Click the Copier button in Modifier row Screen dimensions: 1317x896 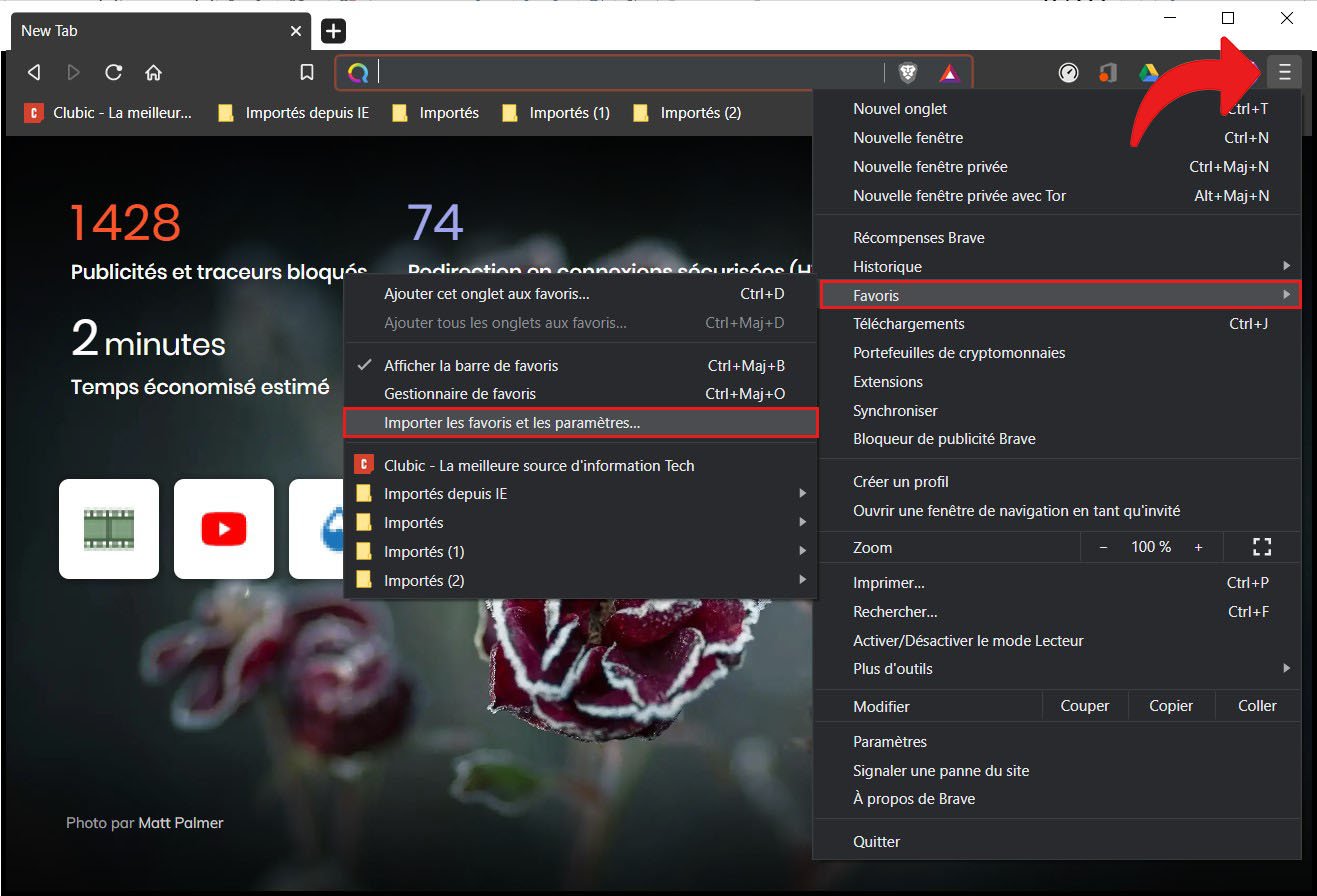(1170, 706)
